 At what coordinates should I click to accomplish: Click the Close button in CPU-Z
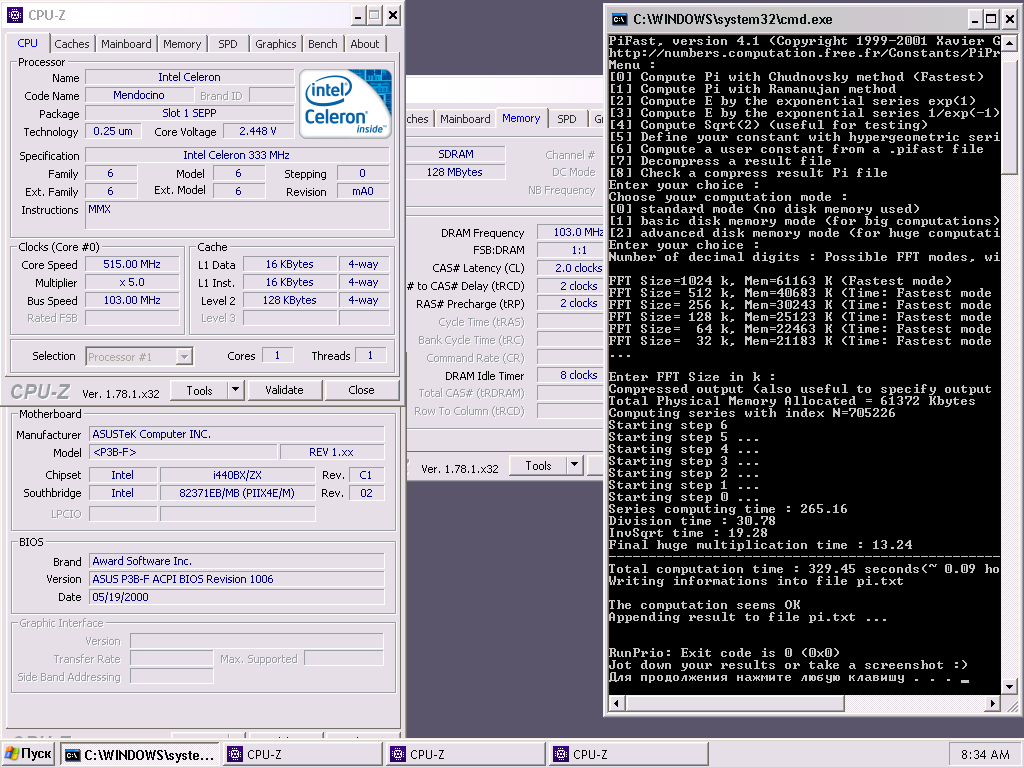click(x=361, y=390)
